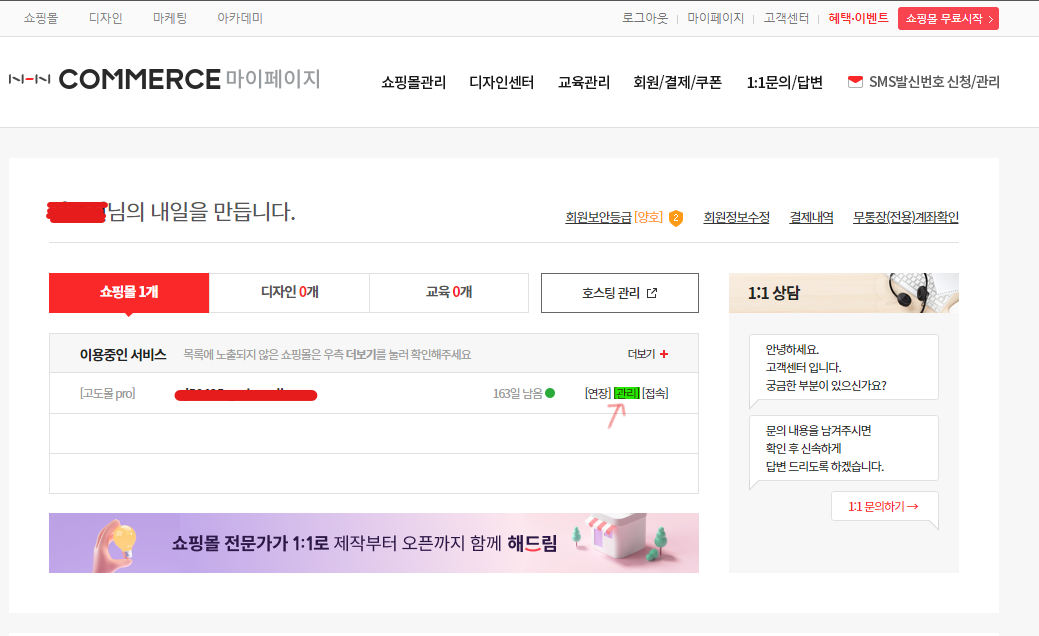
Task: Click the 163일 남음 text
Action: tap(518, 394)
